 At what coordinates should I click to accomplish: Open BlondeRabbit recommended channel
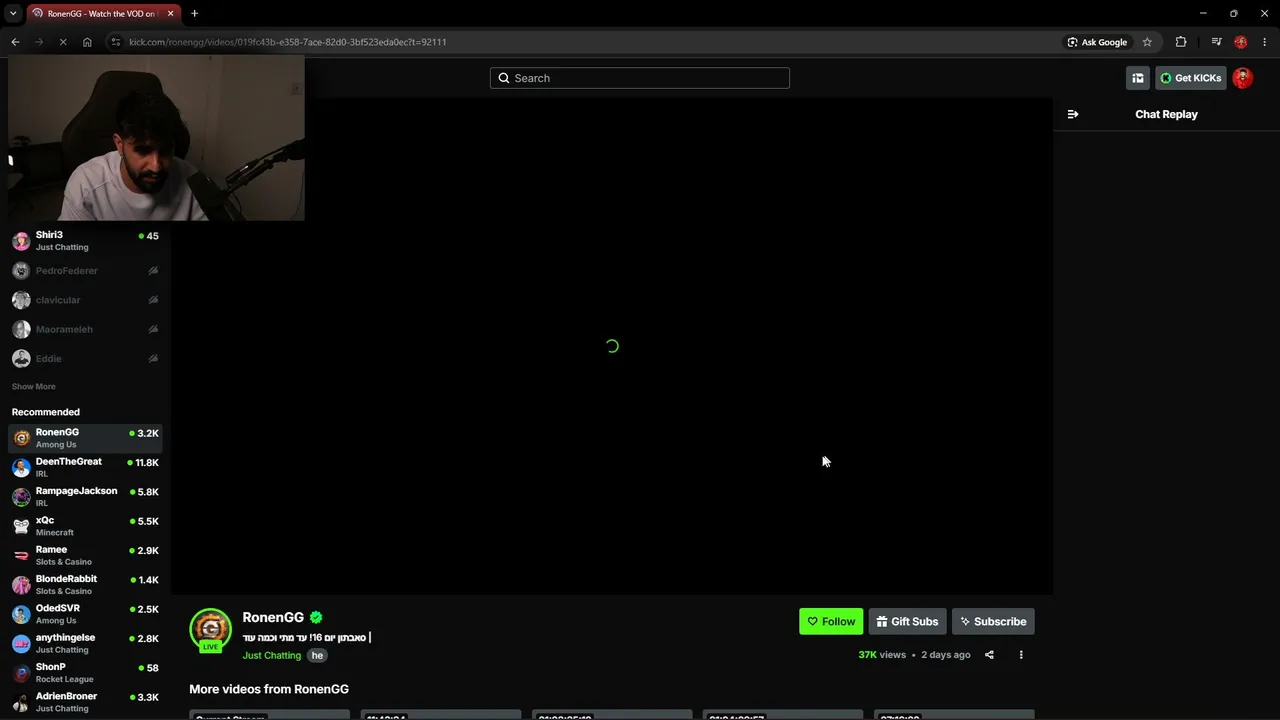click(x=85, y=584)
